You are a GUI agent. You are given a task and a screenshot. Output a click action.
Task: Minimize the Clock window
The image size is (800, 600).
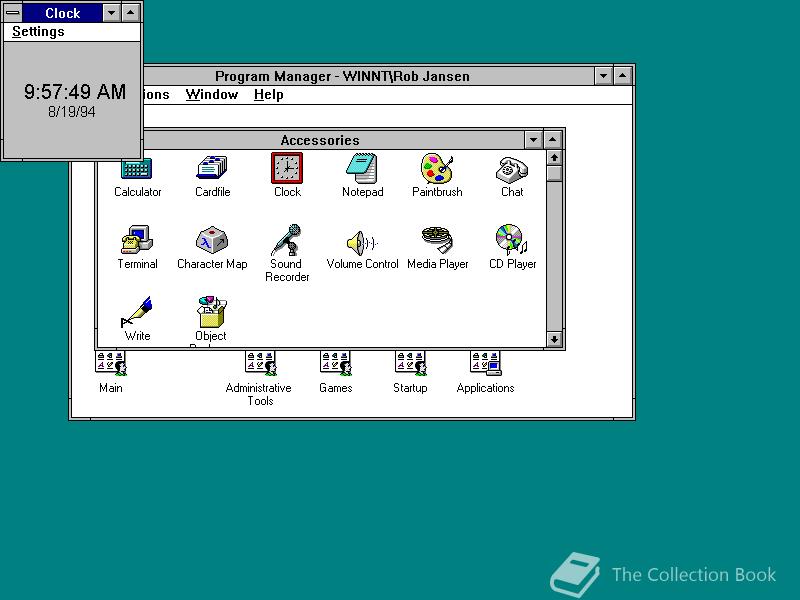tap(111, 13)
